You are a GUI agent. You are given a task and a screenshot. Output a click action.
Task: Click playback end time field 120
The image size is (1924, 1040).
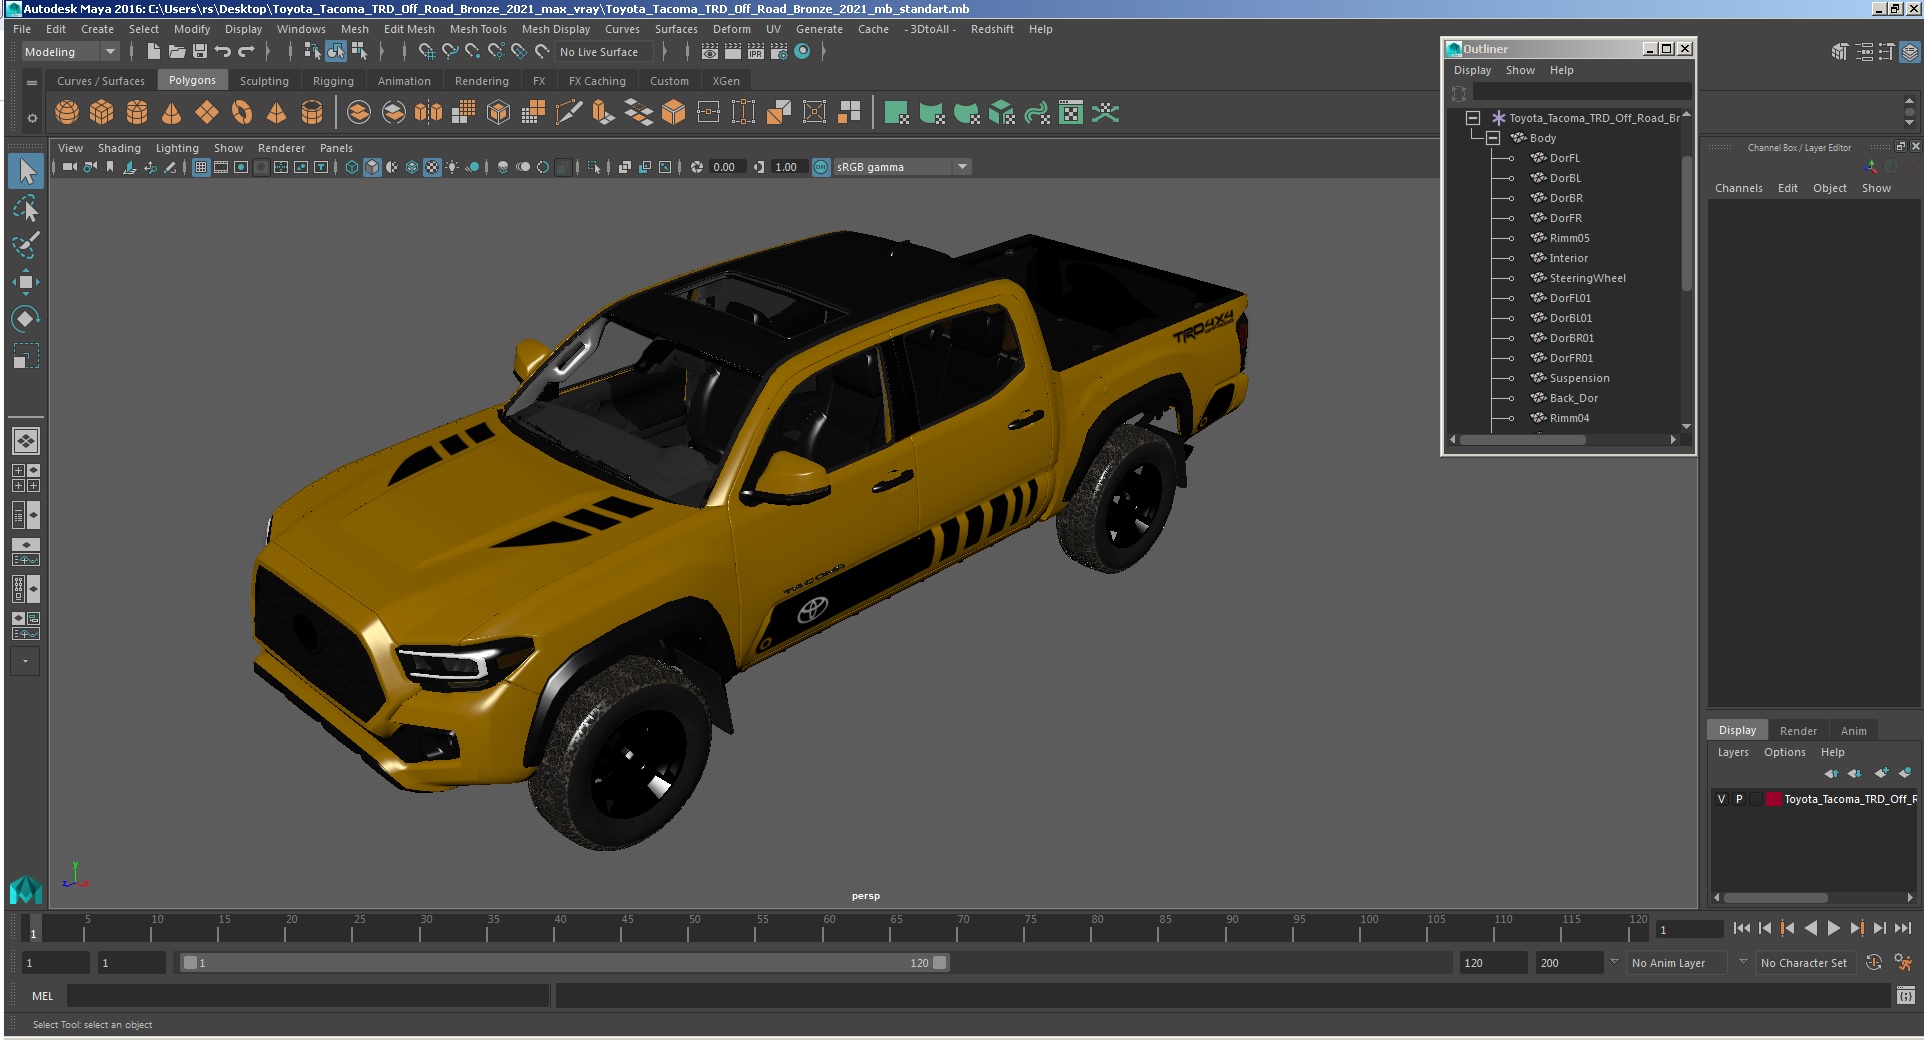tap(1493, 963)
